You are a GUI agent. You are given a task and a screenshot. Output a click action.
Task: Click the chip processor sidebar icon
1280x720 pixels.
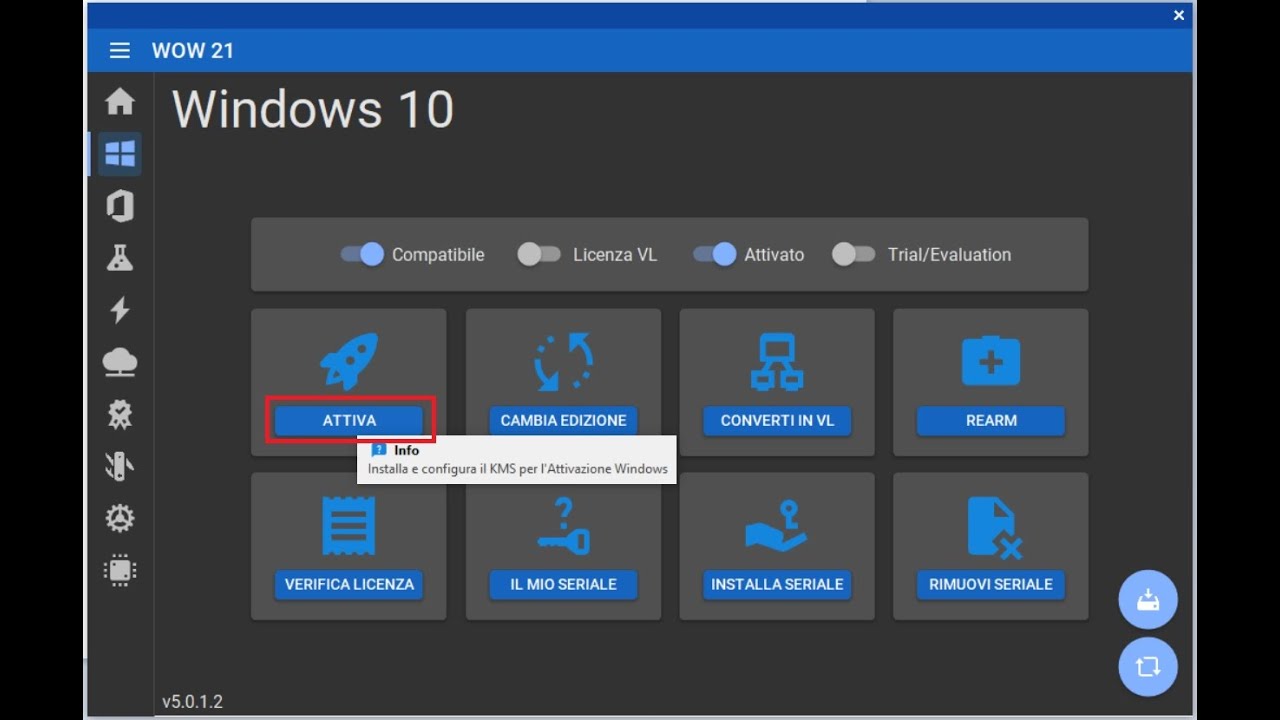click(120, 570)
